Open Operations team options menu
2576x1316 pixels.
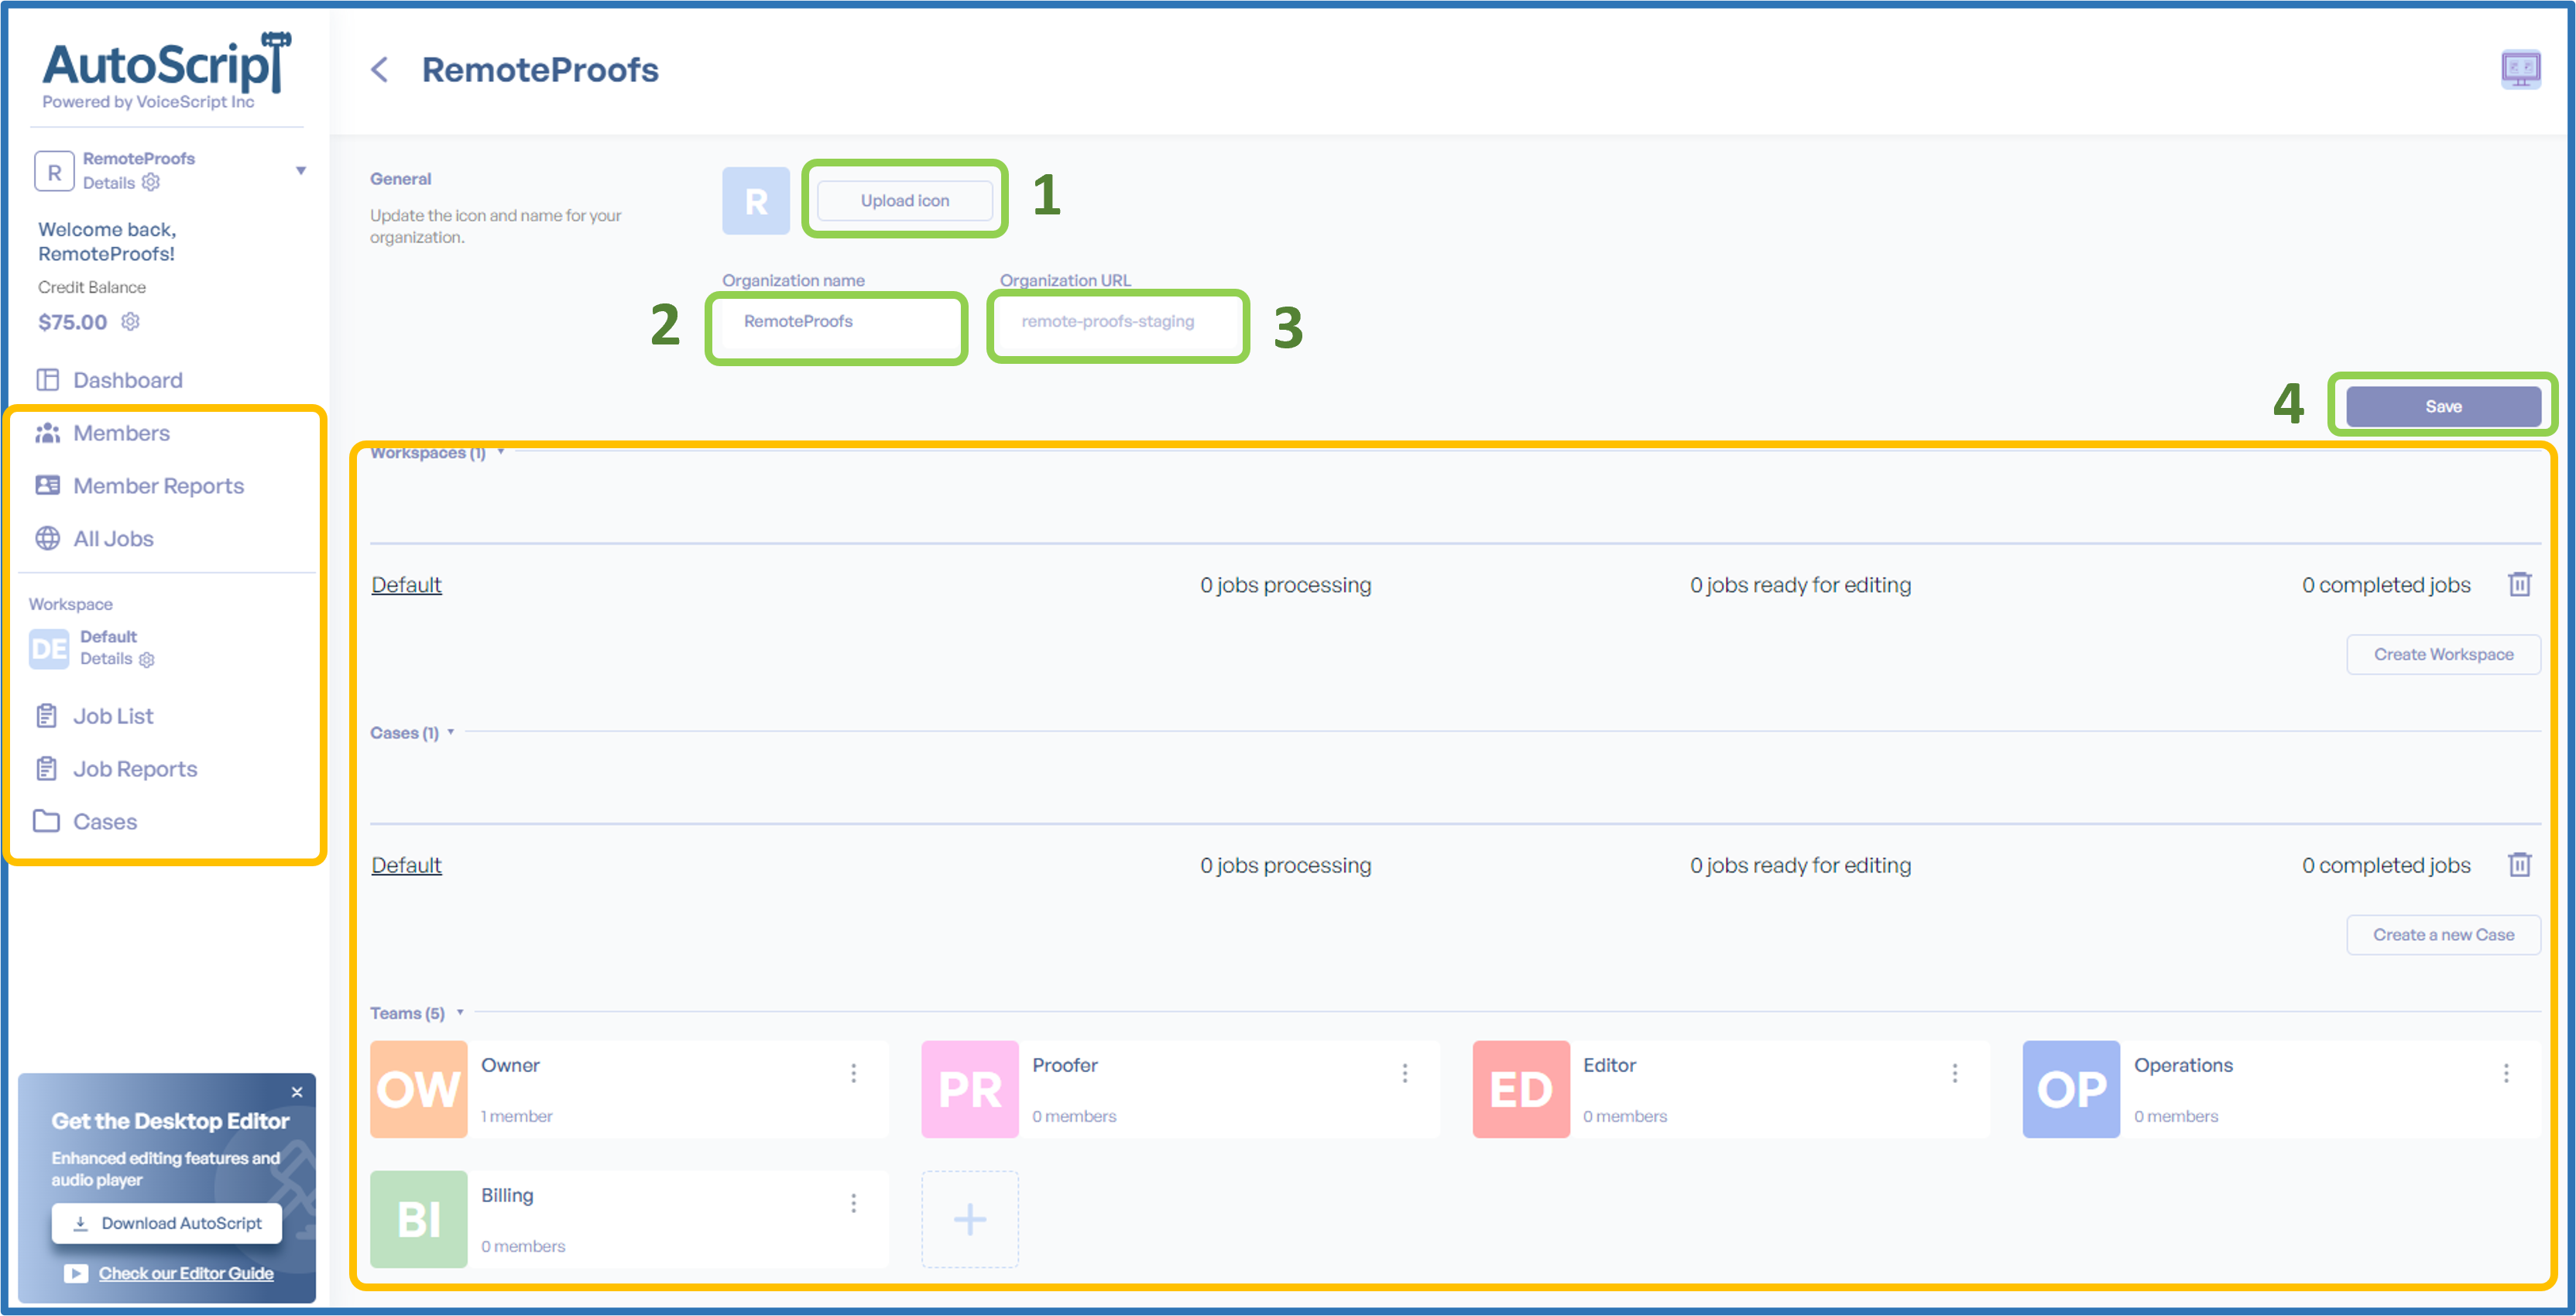pyautogui.click(x=2505, y=1073)
